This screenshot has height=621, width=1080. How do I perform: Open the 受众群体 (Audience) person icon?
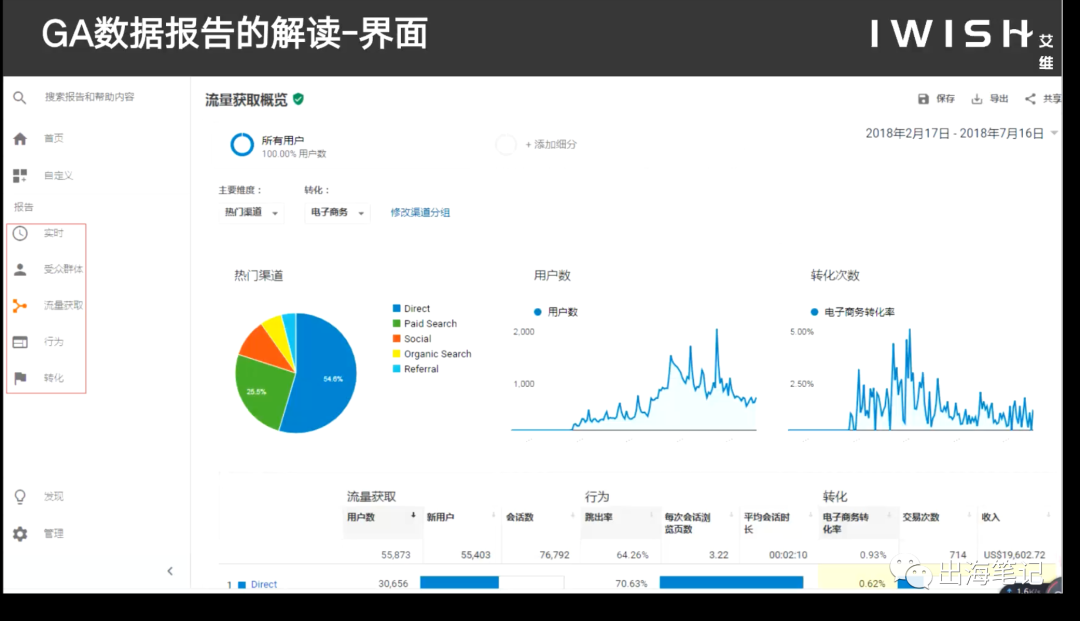[20, 267]
